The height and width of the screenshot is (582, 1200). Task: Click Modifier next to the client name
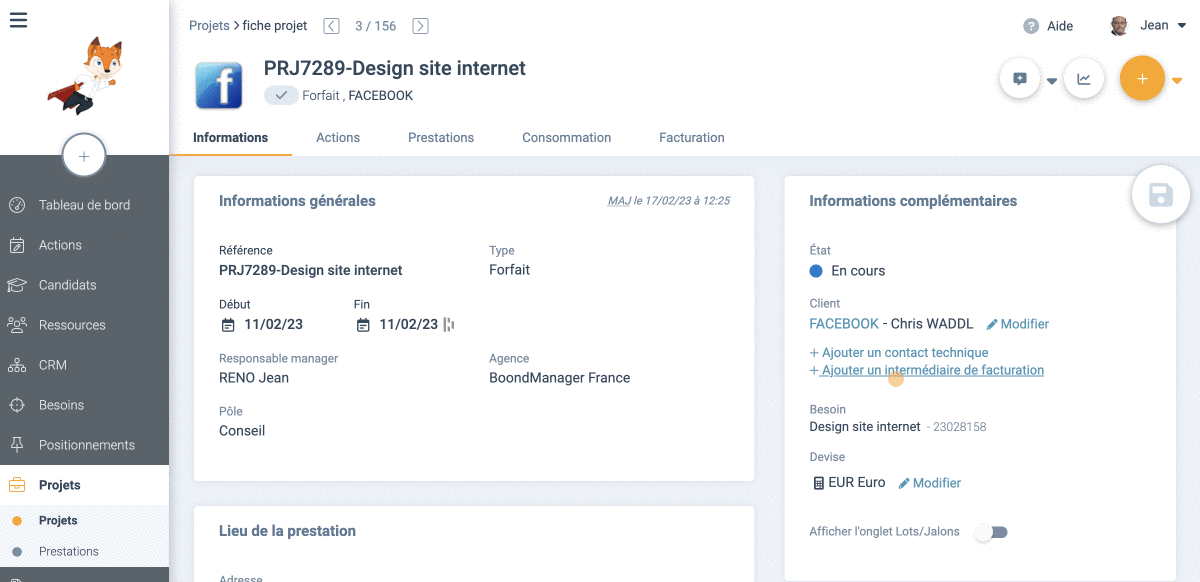pyautogui.click(x=1017, y=324)
